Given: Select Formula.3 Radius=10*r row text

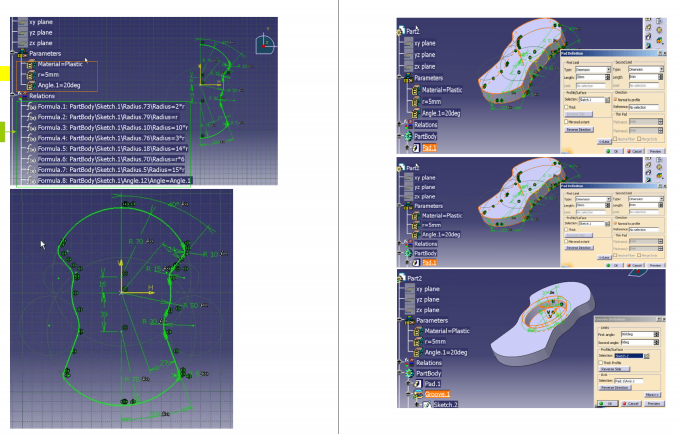Looking at the screenshot, I should click(x=113, y=128).
